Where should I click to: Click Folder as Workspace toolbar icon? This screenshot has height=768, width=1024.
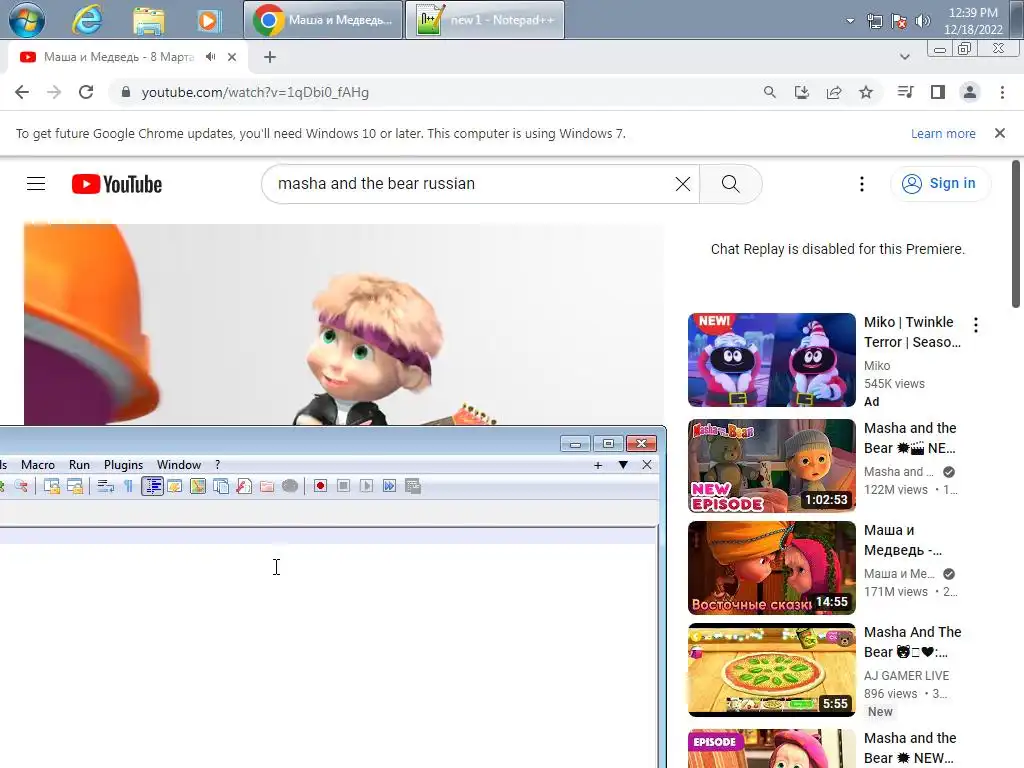(267, 486)
